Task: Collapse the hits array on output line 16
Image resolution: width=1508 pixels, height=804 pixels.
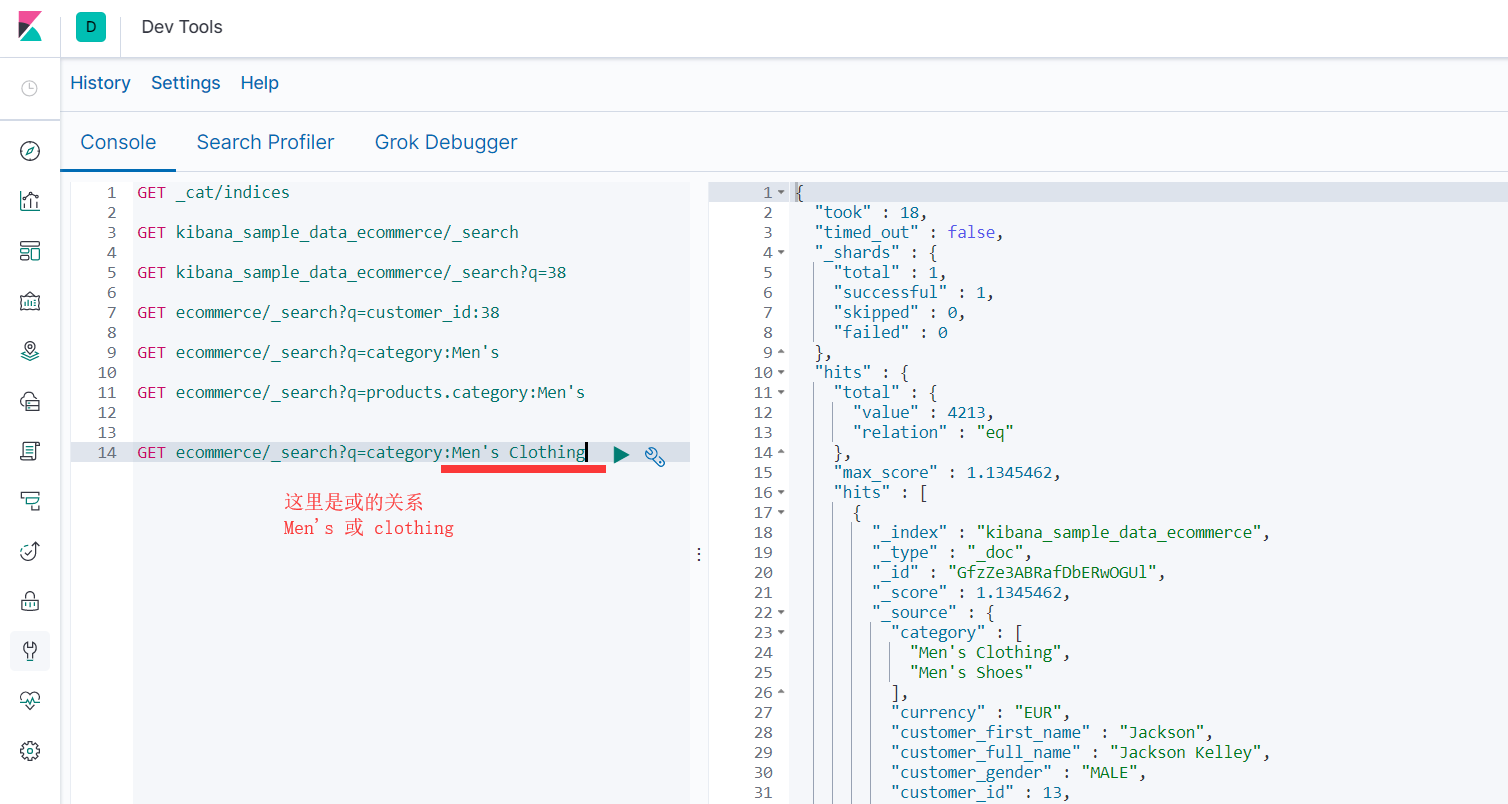Action: click(781, 492)
